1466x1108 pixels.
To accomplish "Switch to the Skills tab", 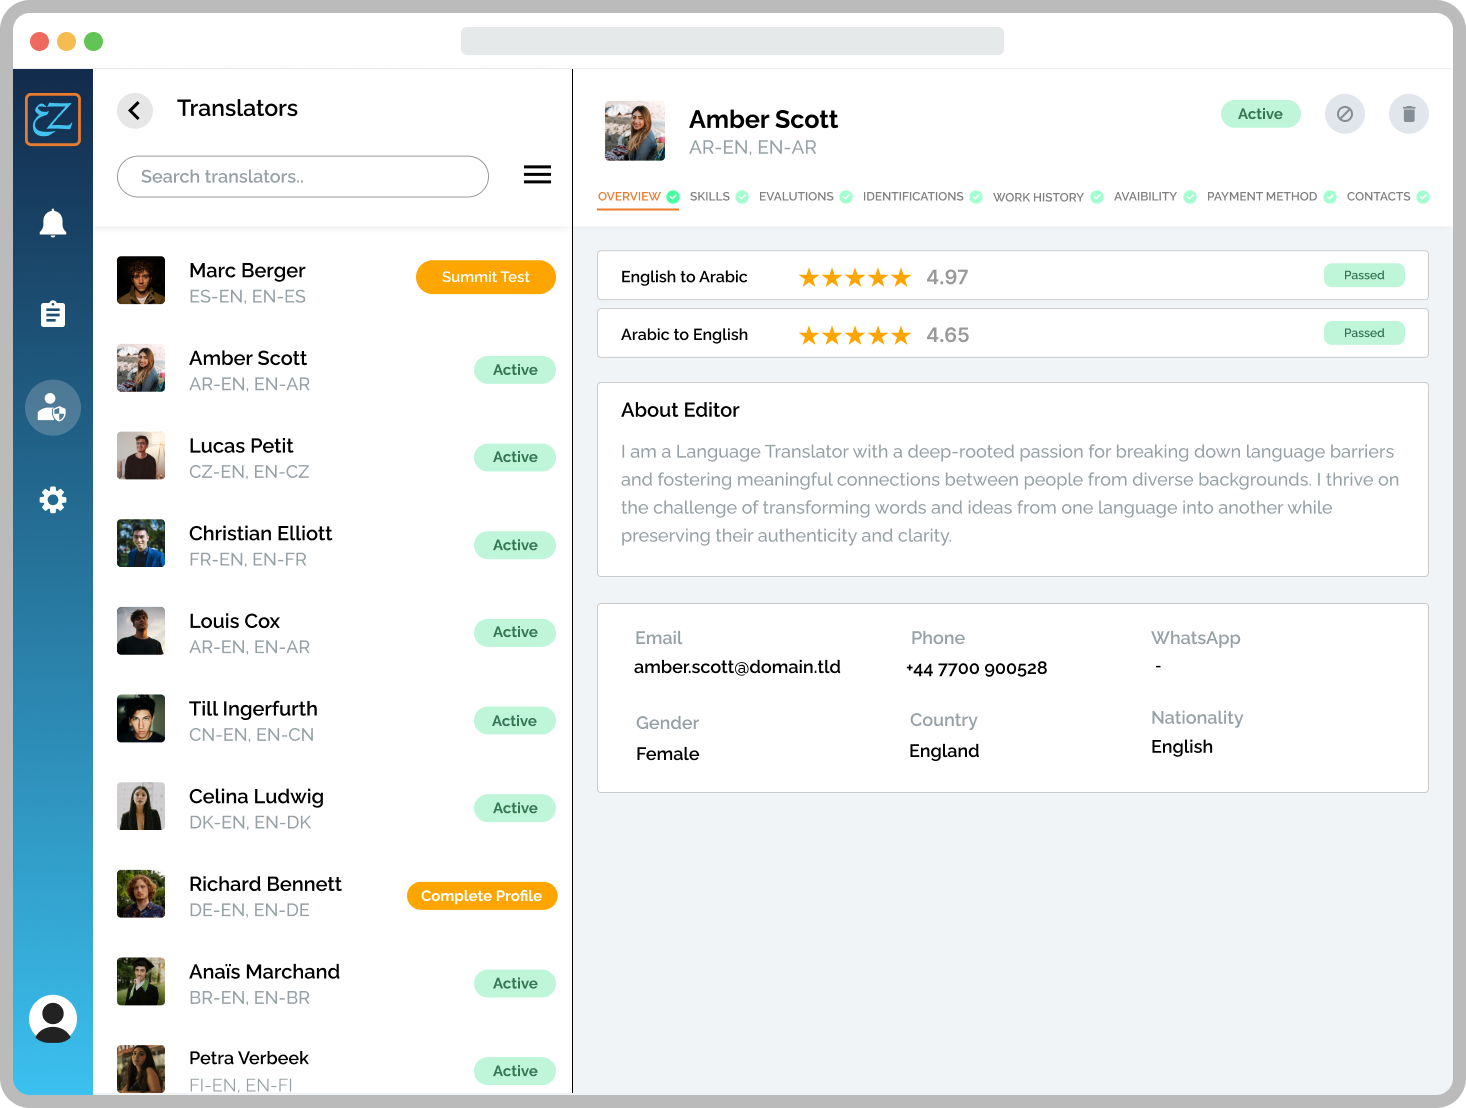I will click(x=710, y=197).
